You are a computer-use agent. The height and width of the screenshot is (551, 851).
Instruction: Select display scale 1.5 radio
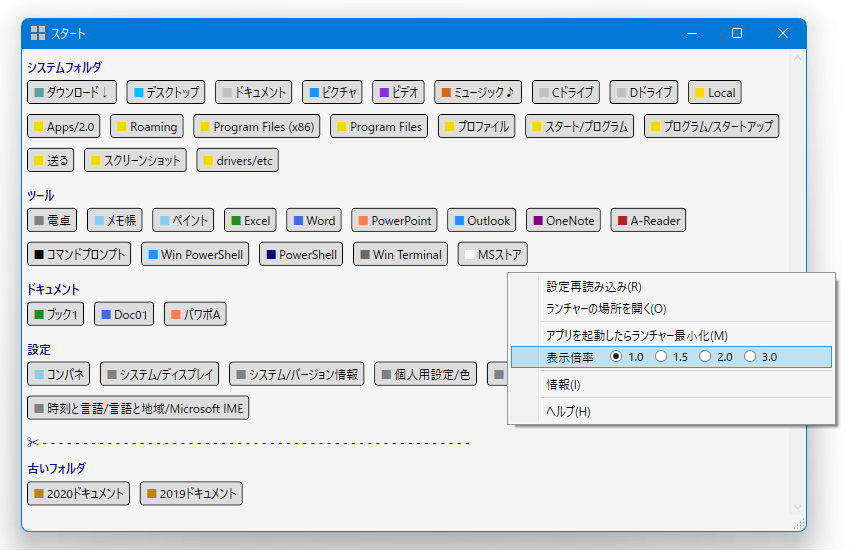pos(661,357)
